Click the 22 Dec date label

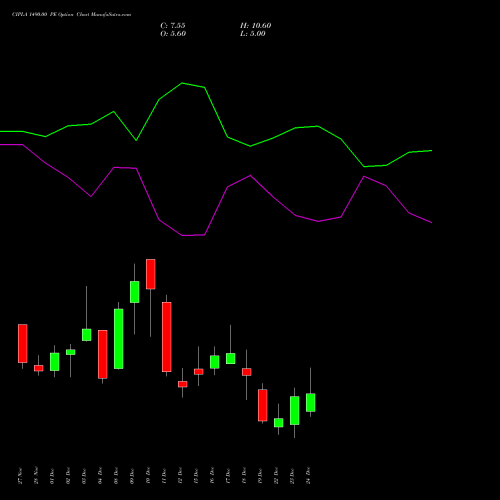coord(276,476)
